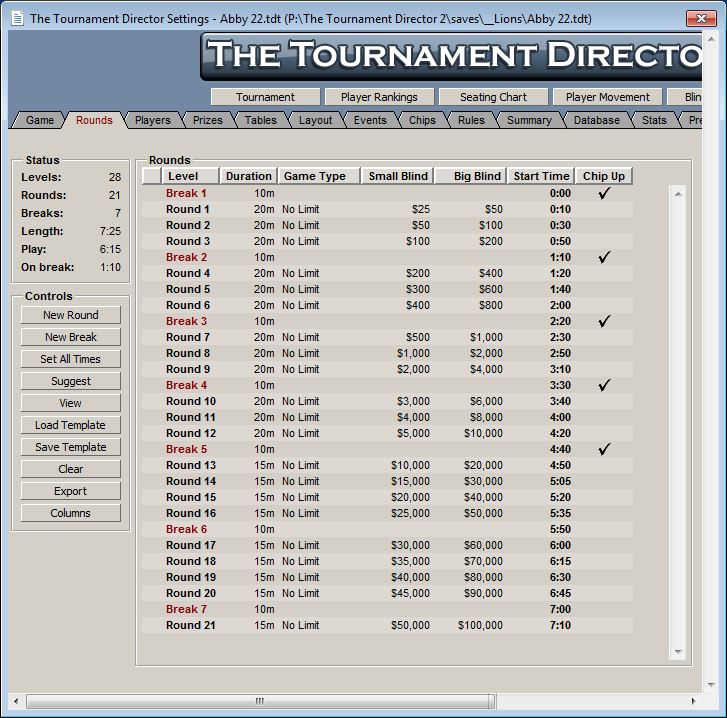Click the Game Type column header
727x718 pixels.
(319, 176)
